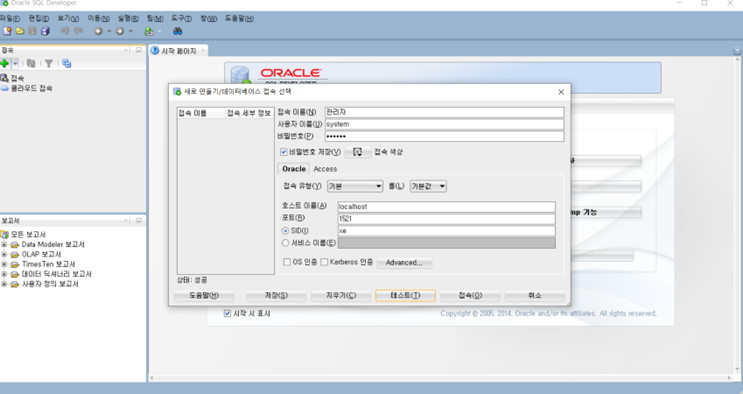This screenshot has width=743, height=394.
Task: Click the Open folder toolbar icon
Action: click(20, 31)
